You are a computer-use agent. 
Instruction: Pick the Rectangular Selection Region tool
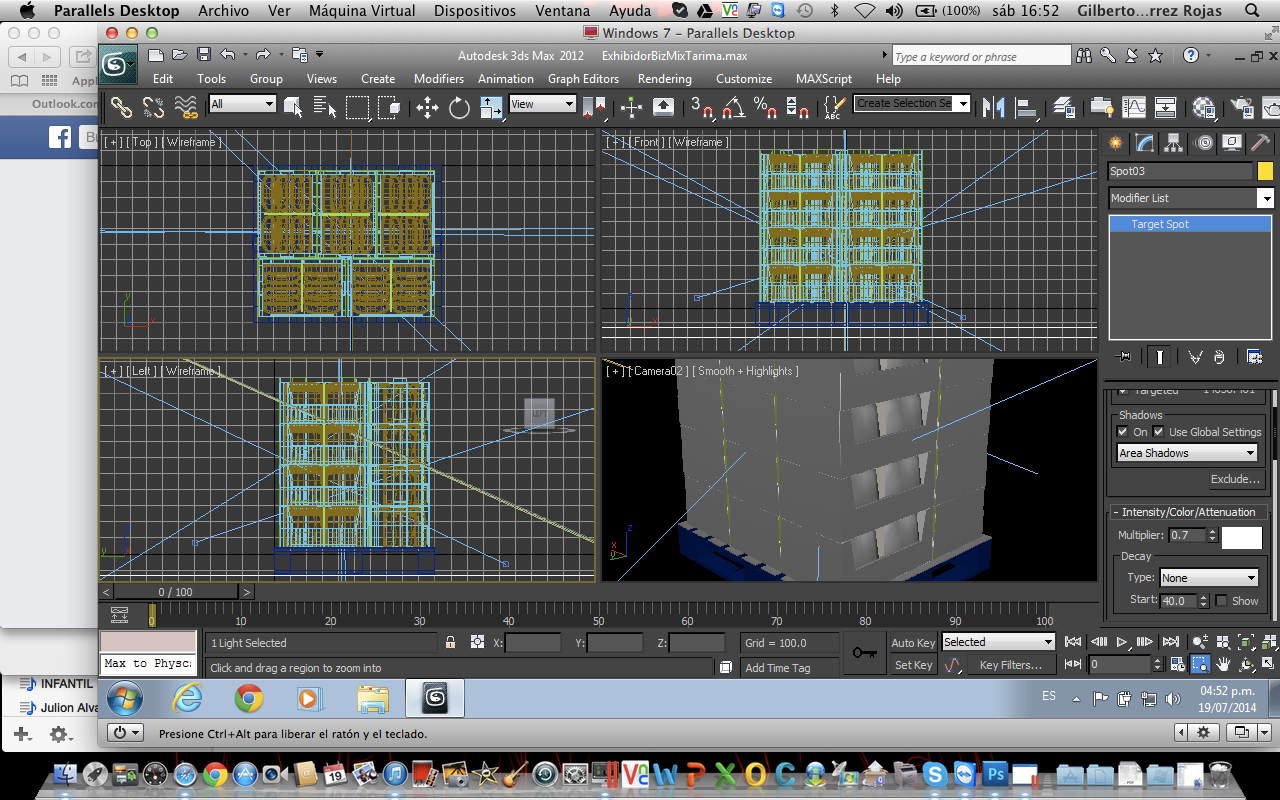(x=357, y=106)
